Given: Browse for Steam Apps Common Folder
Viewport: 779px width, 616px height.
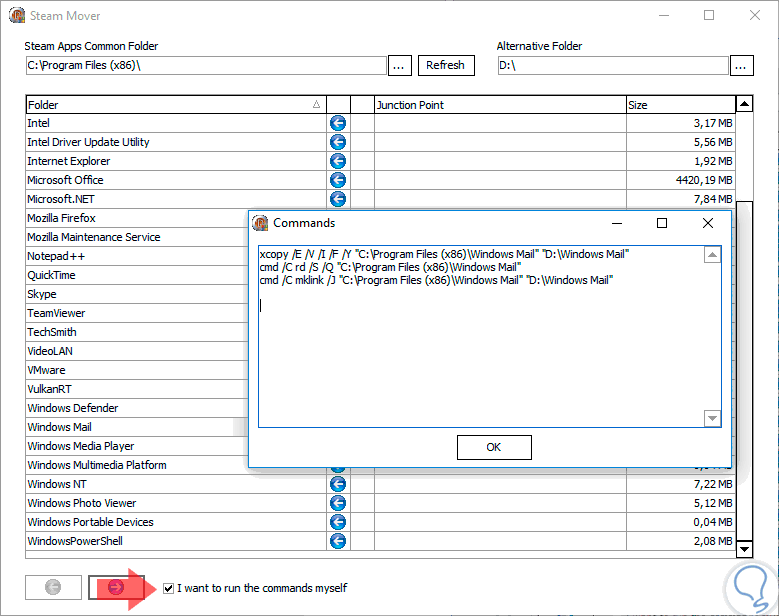Looking at the screenshot, I should click(x=399, y=66).
